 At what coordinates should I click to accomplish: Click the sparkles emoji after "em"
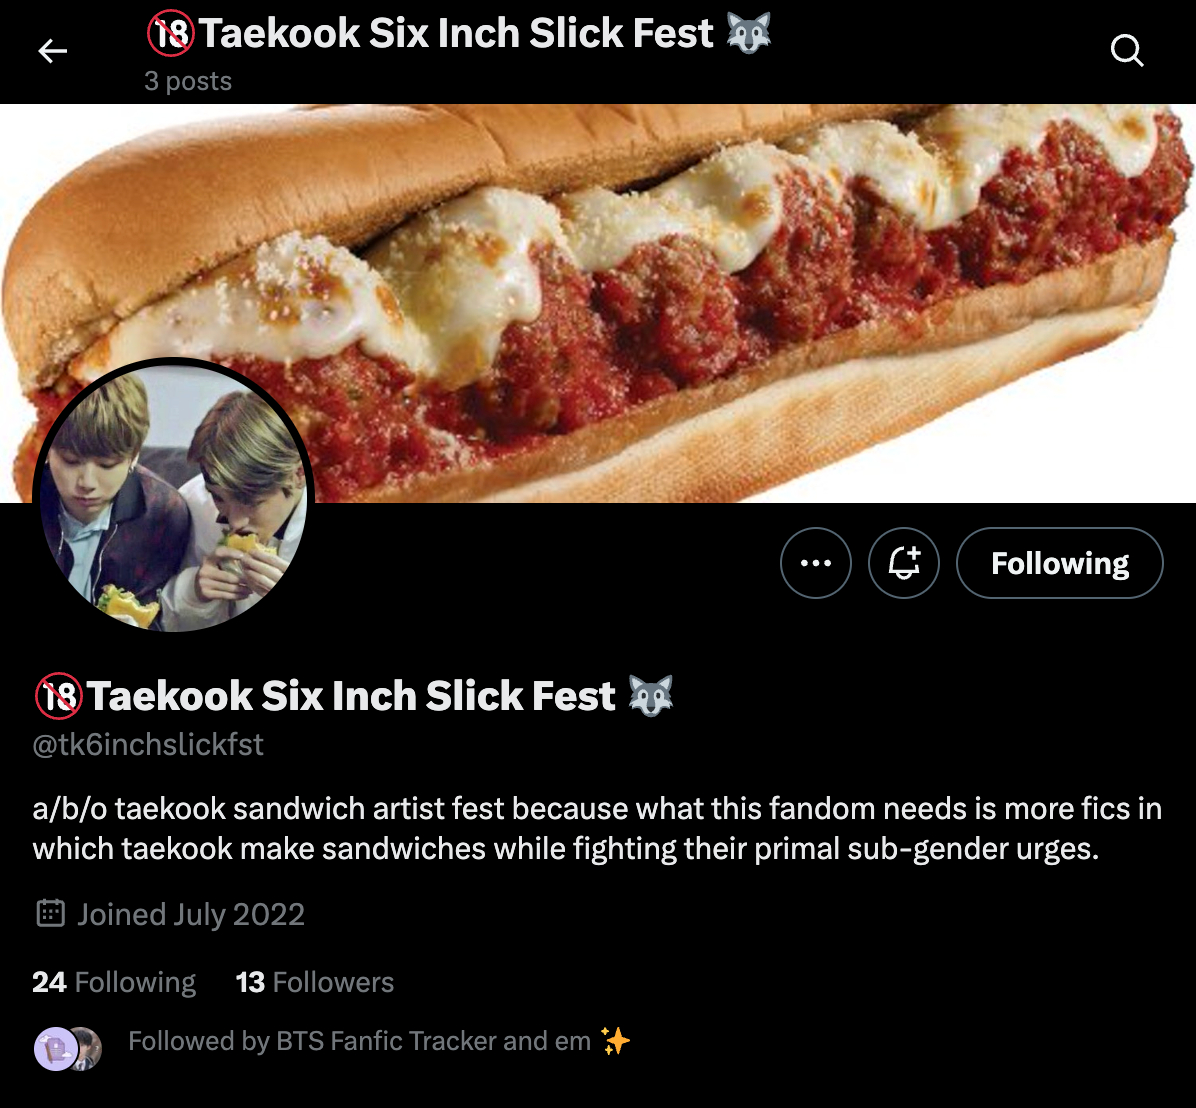(616, 1041)
